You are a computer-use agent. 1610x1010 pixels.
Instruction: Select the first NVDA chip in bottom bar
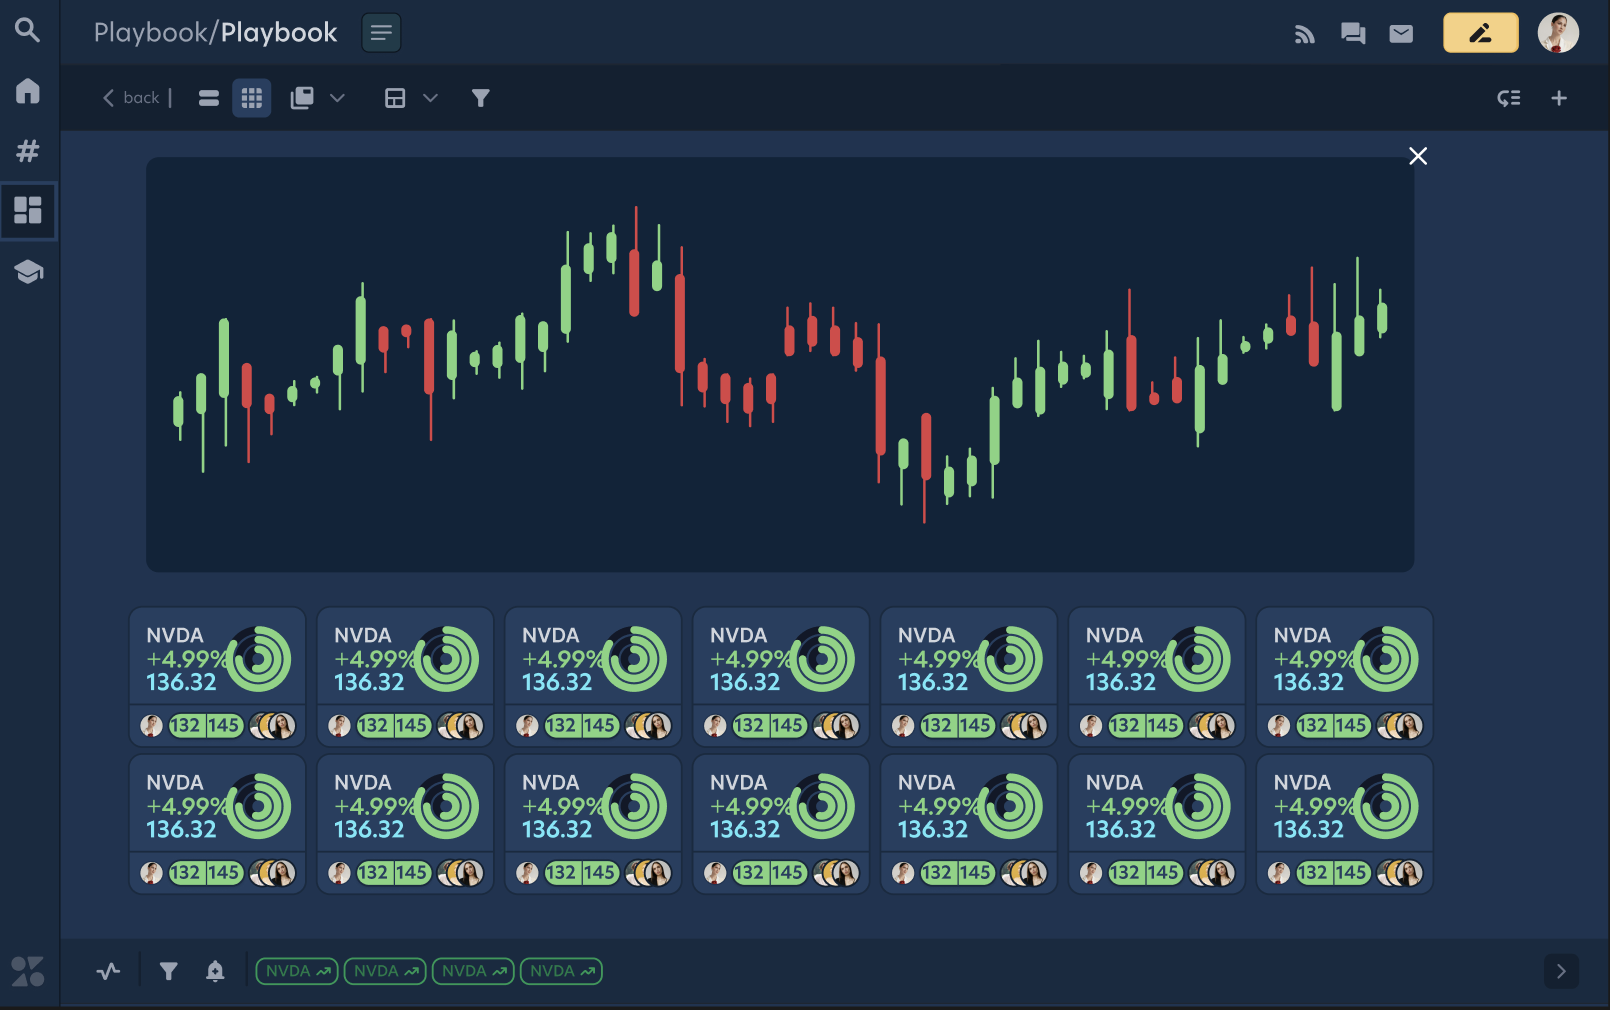297,971
